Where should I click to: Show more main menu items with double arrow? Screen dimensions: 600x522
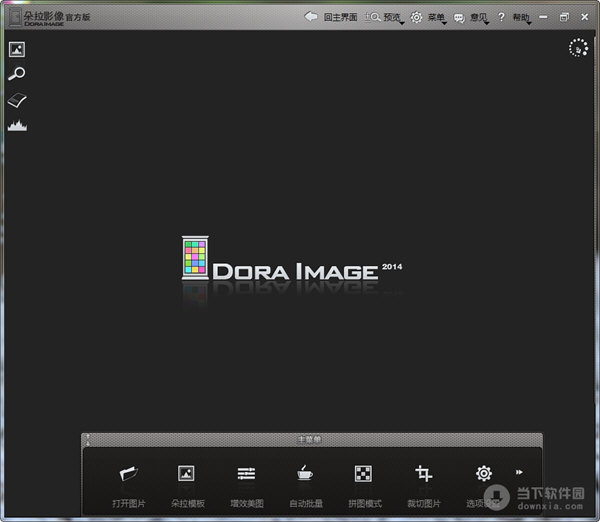pyautogui.click(x=519, y=472)
